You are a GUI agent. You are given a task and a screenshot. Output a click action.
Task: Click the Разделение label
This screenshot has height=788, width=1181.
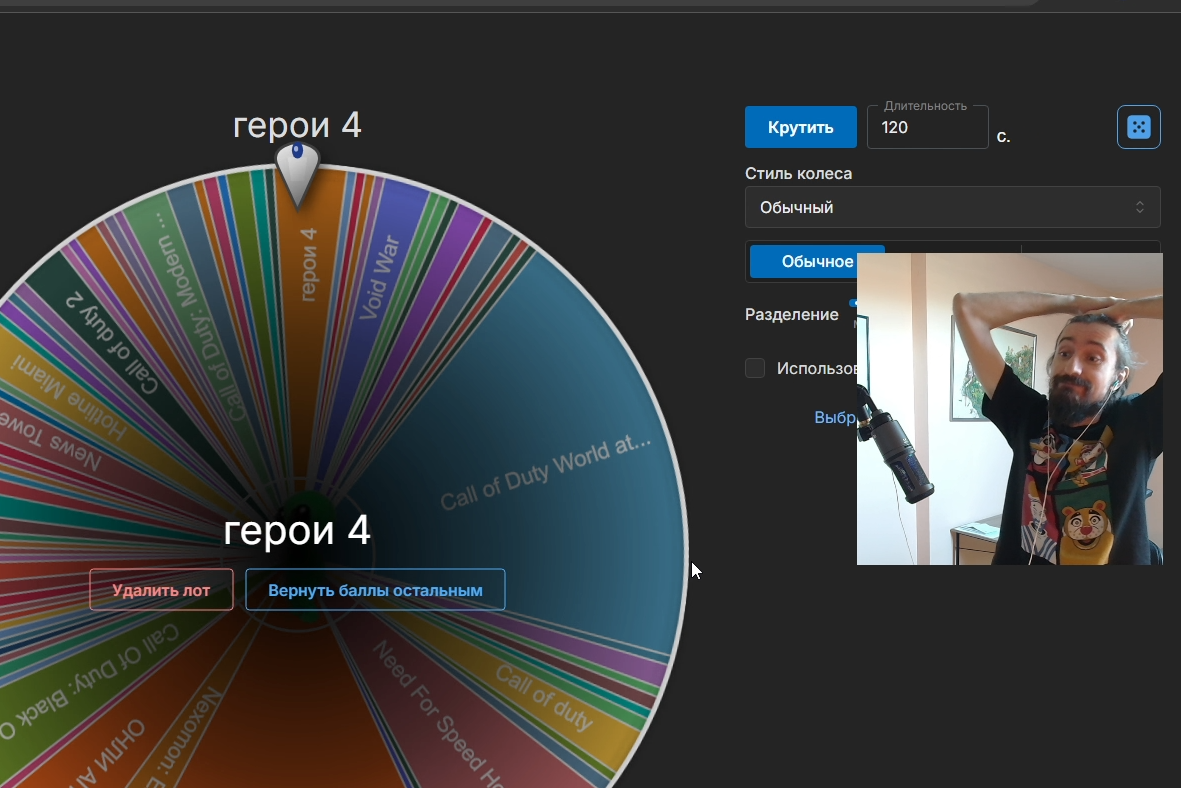(792, 314)
